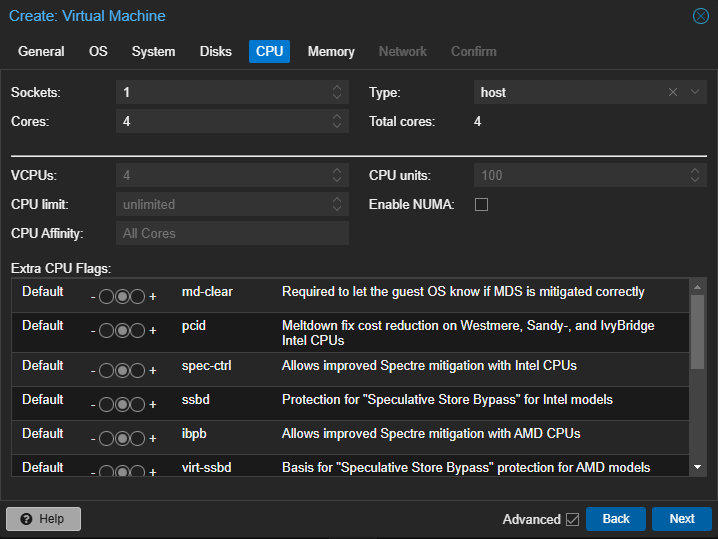The image size is (718, 539).
Task: Click the Cores spinner arrows
Action: (337, 121)
